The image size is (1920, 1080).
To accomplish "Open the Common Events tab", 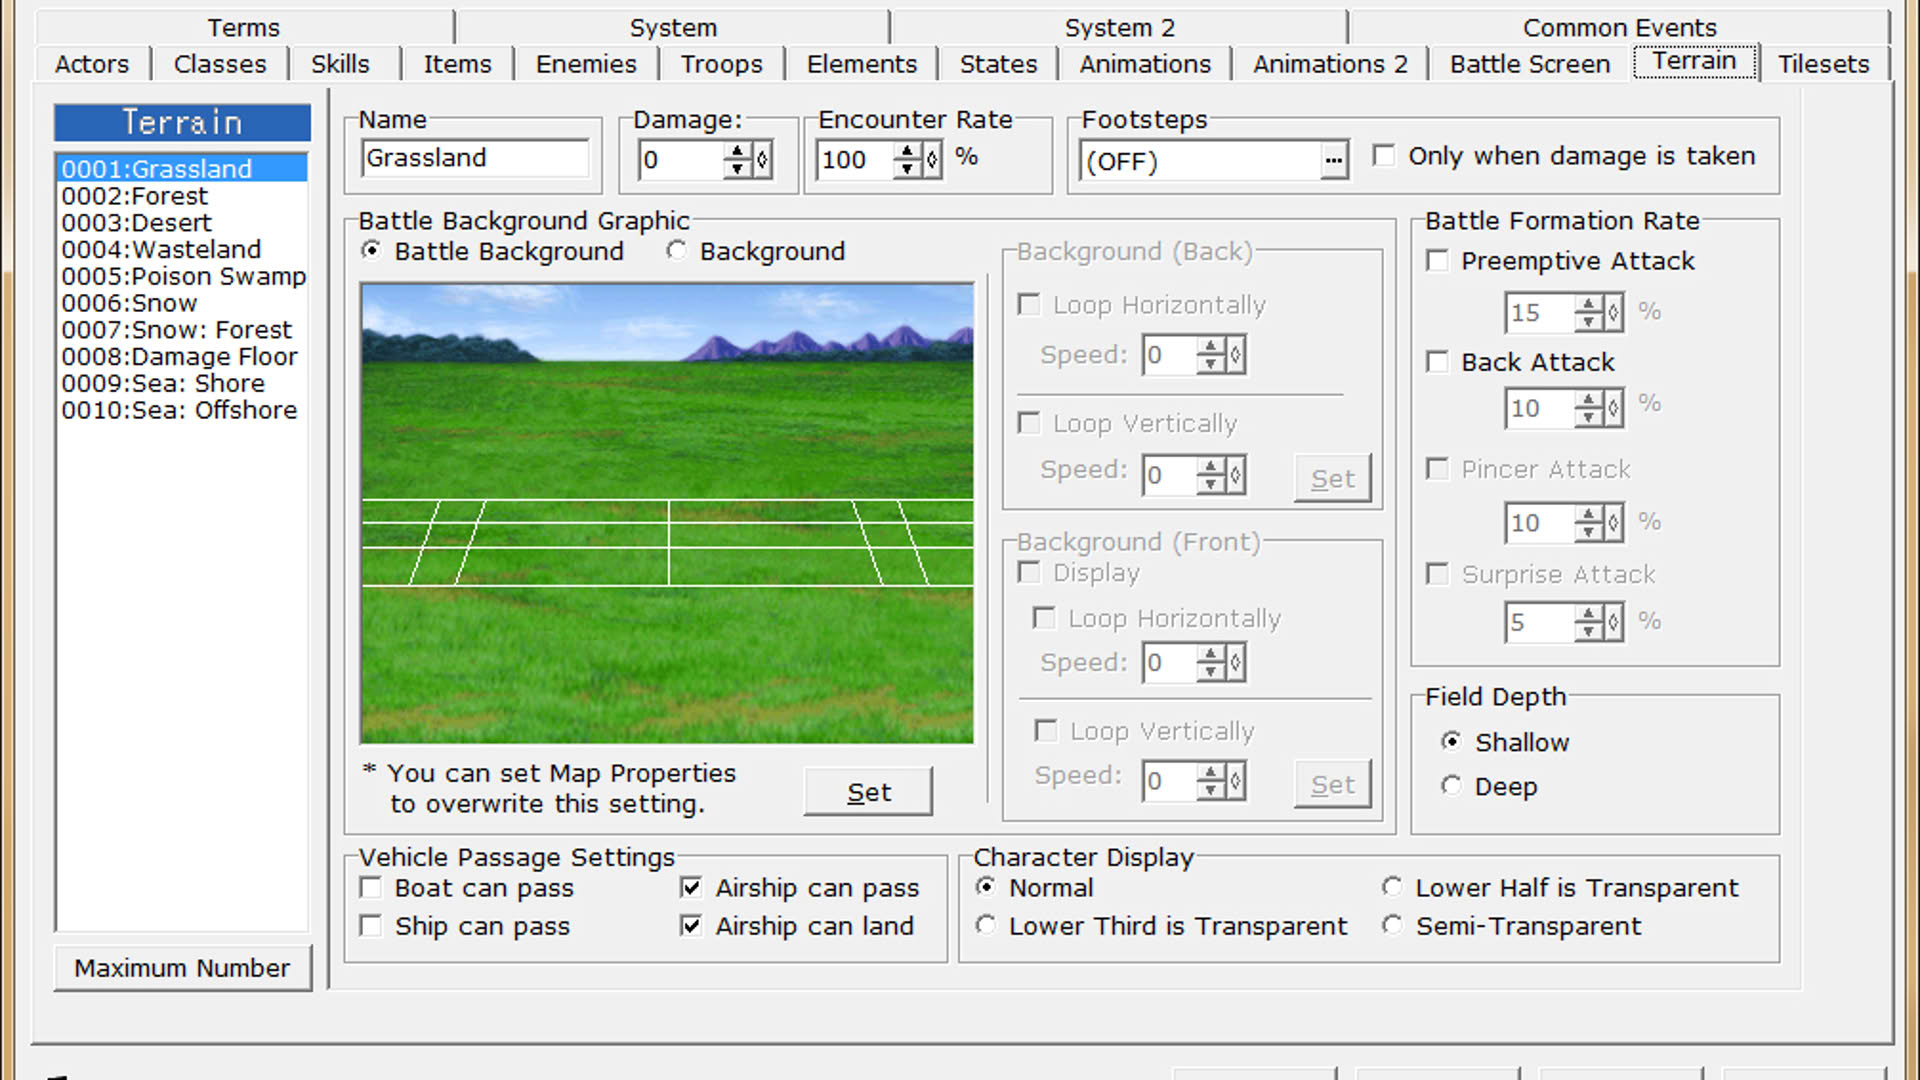I will click(1619, 27).
